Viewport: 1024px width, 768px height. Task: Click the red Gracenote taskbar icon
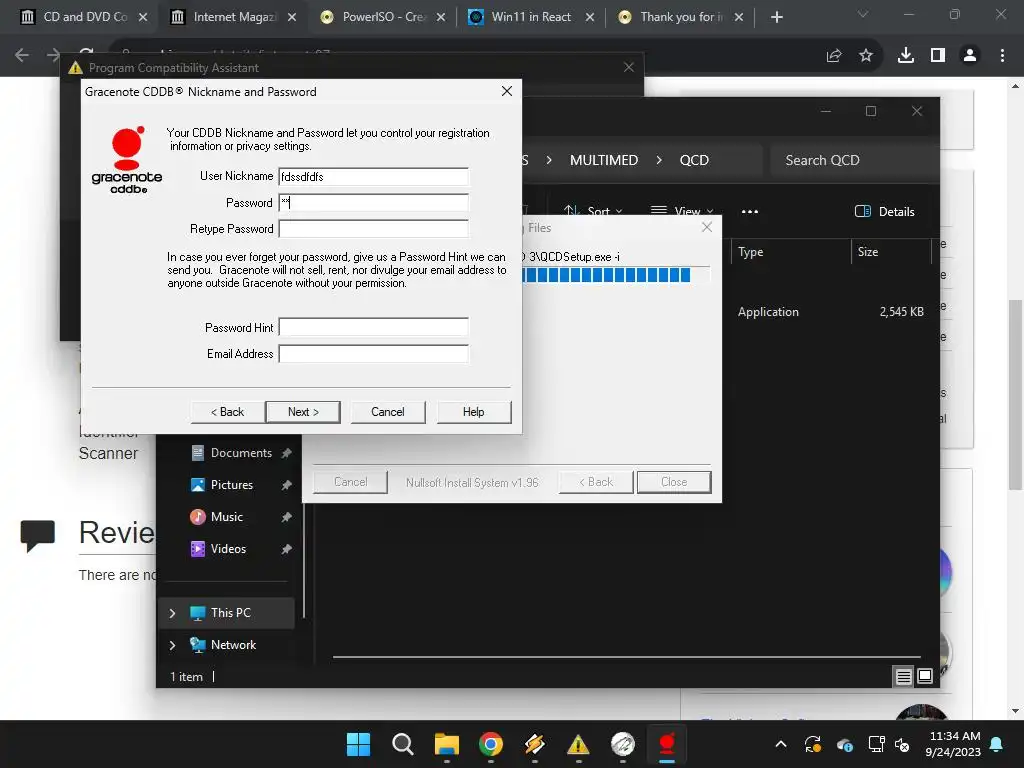click(x=667, y=744)
